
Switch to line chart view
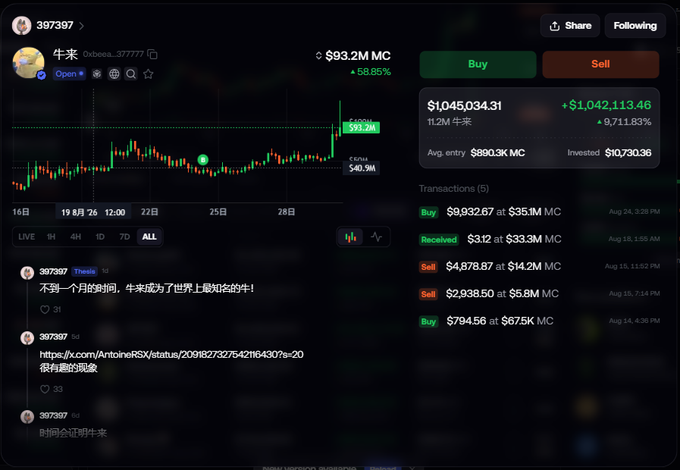376,237
